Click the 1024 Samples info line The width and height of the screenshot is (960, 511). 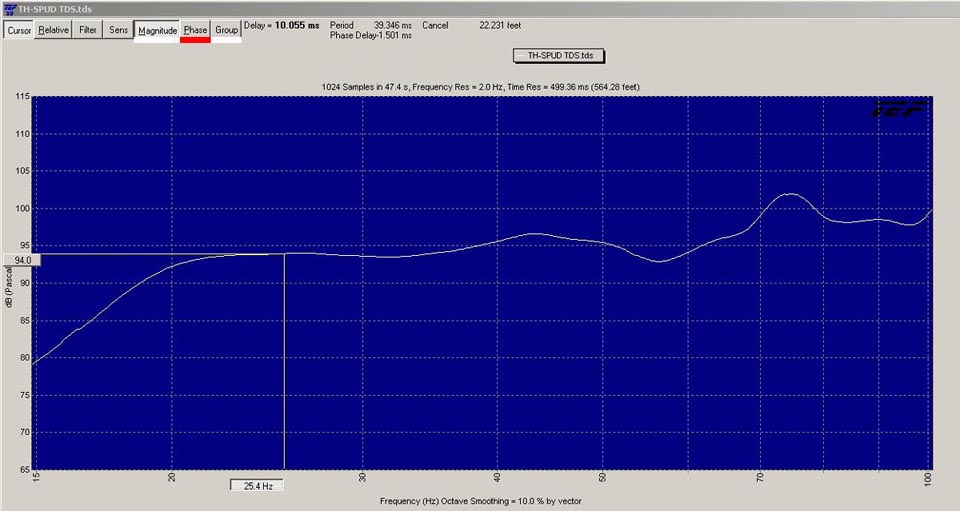click(481, 87)
